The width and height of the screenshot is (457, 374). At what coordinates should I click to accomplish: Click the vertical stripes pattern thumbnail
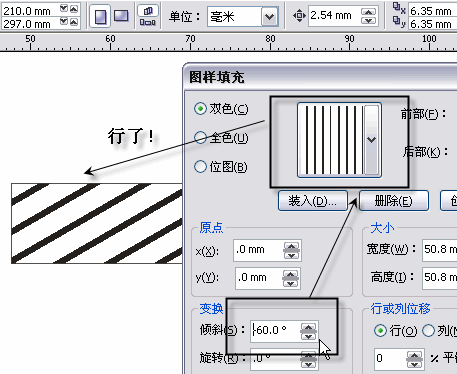click(331, 140)
